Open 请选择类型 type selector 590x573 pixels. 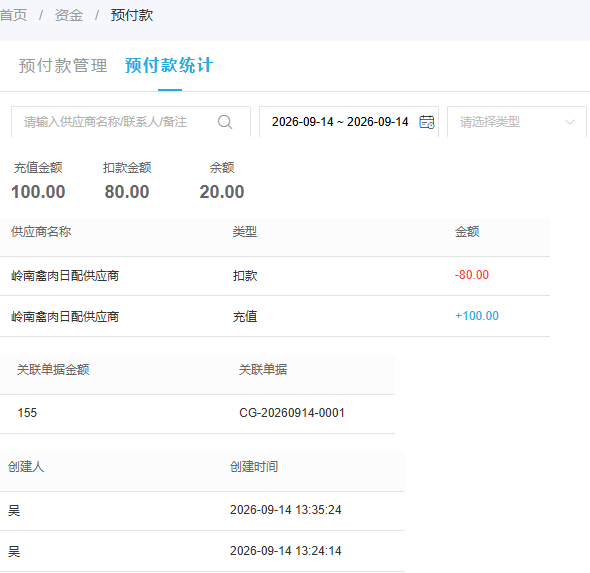point(517,122)
